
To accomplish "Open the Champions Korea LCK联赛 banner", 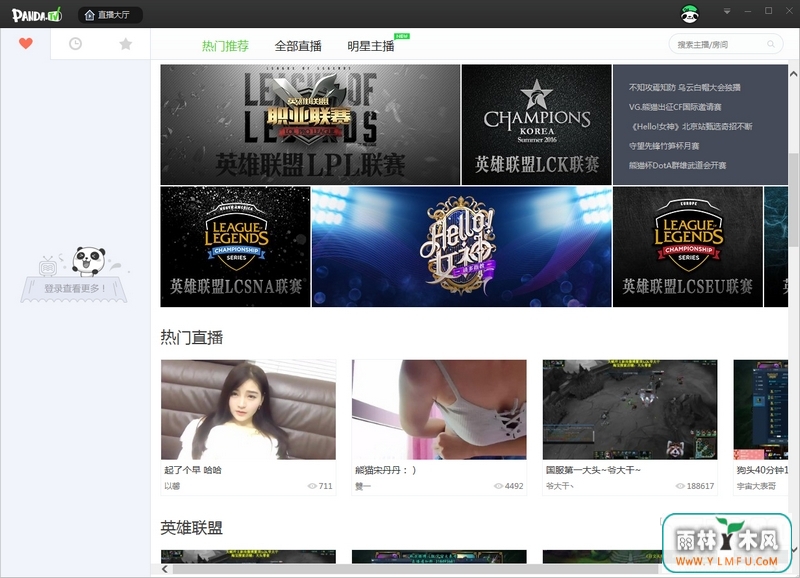I will [536, 124].
